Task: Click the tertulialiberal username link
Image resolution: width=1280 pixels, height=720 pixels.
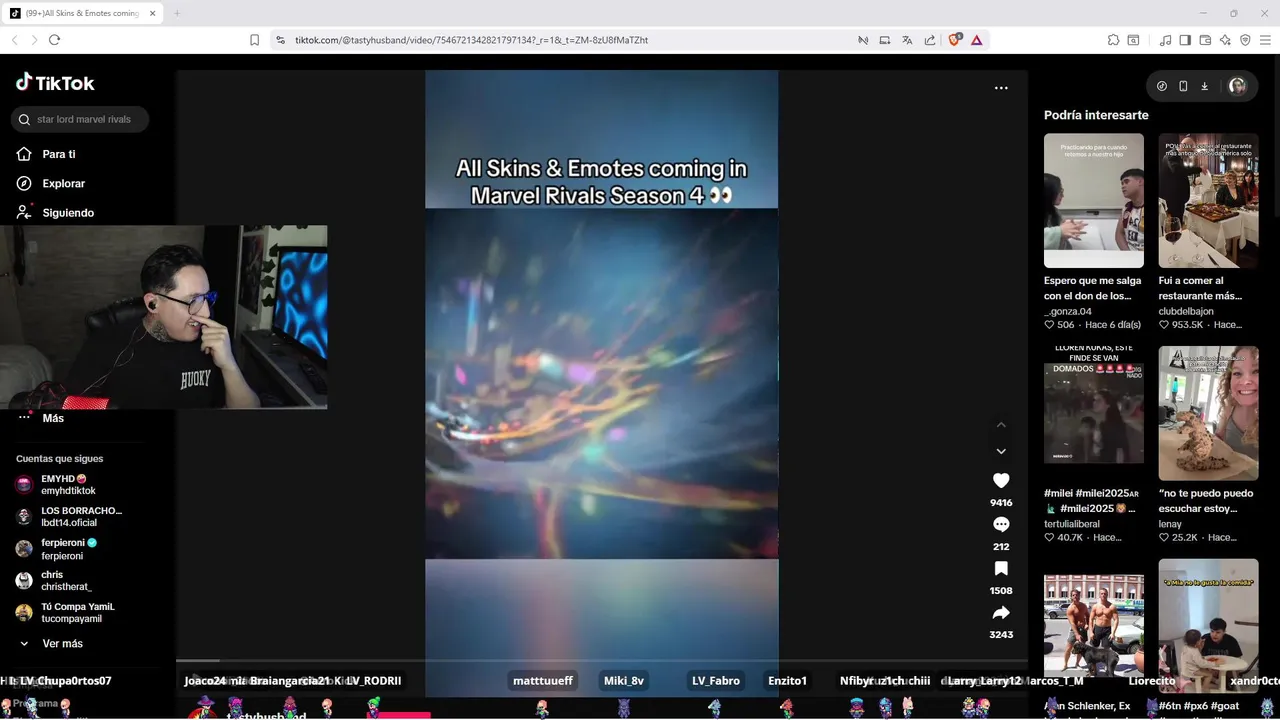Action: tap(1072, 524)
